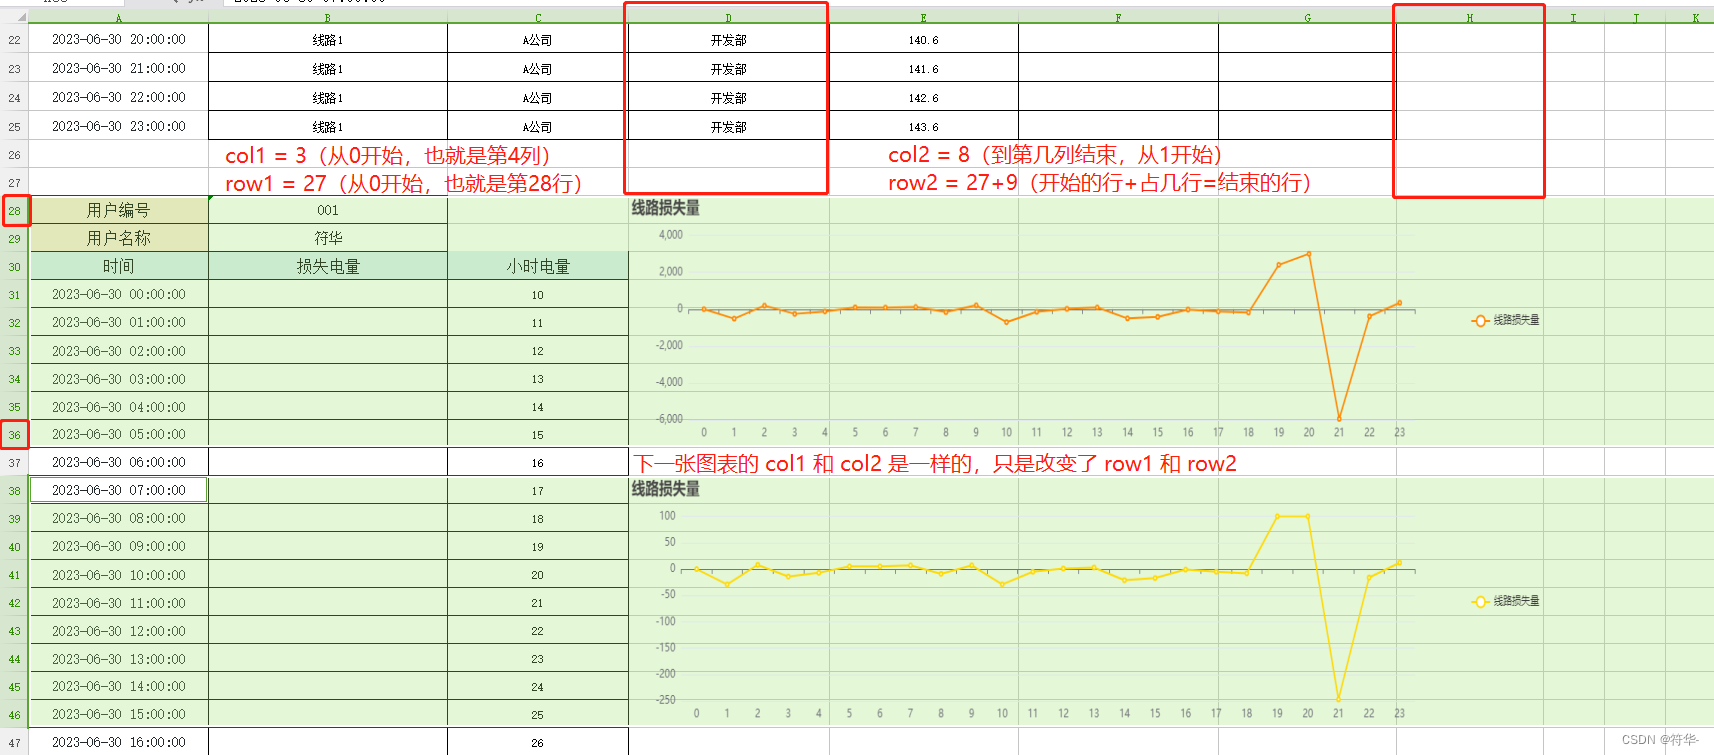The height and width of the screenshot is (755, 1714).
Task: Select hourly value 26 in row 47
Action: (538, 743)
